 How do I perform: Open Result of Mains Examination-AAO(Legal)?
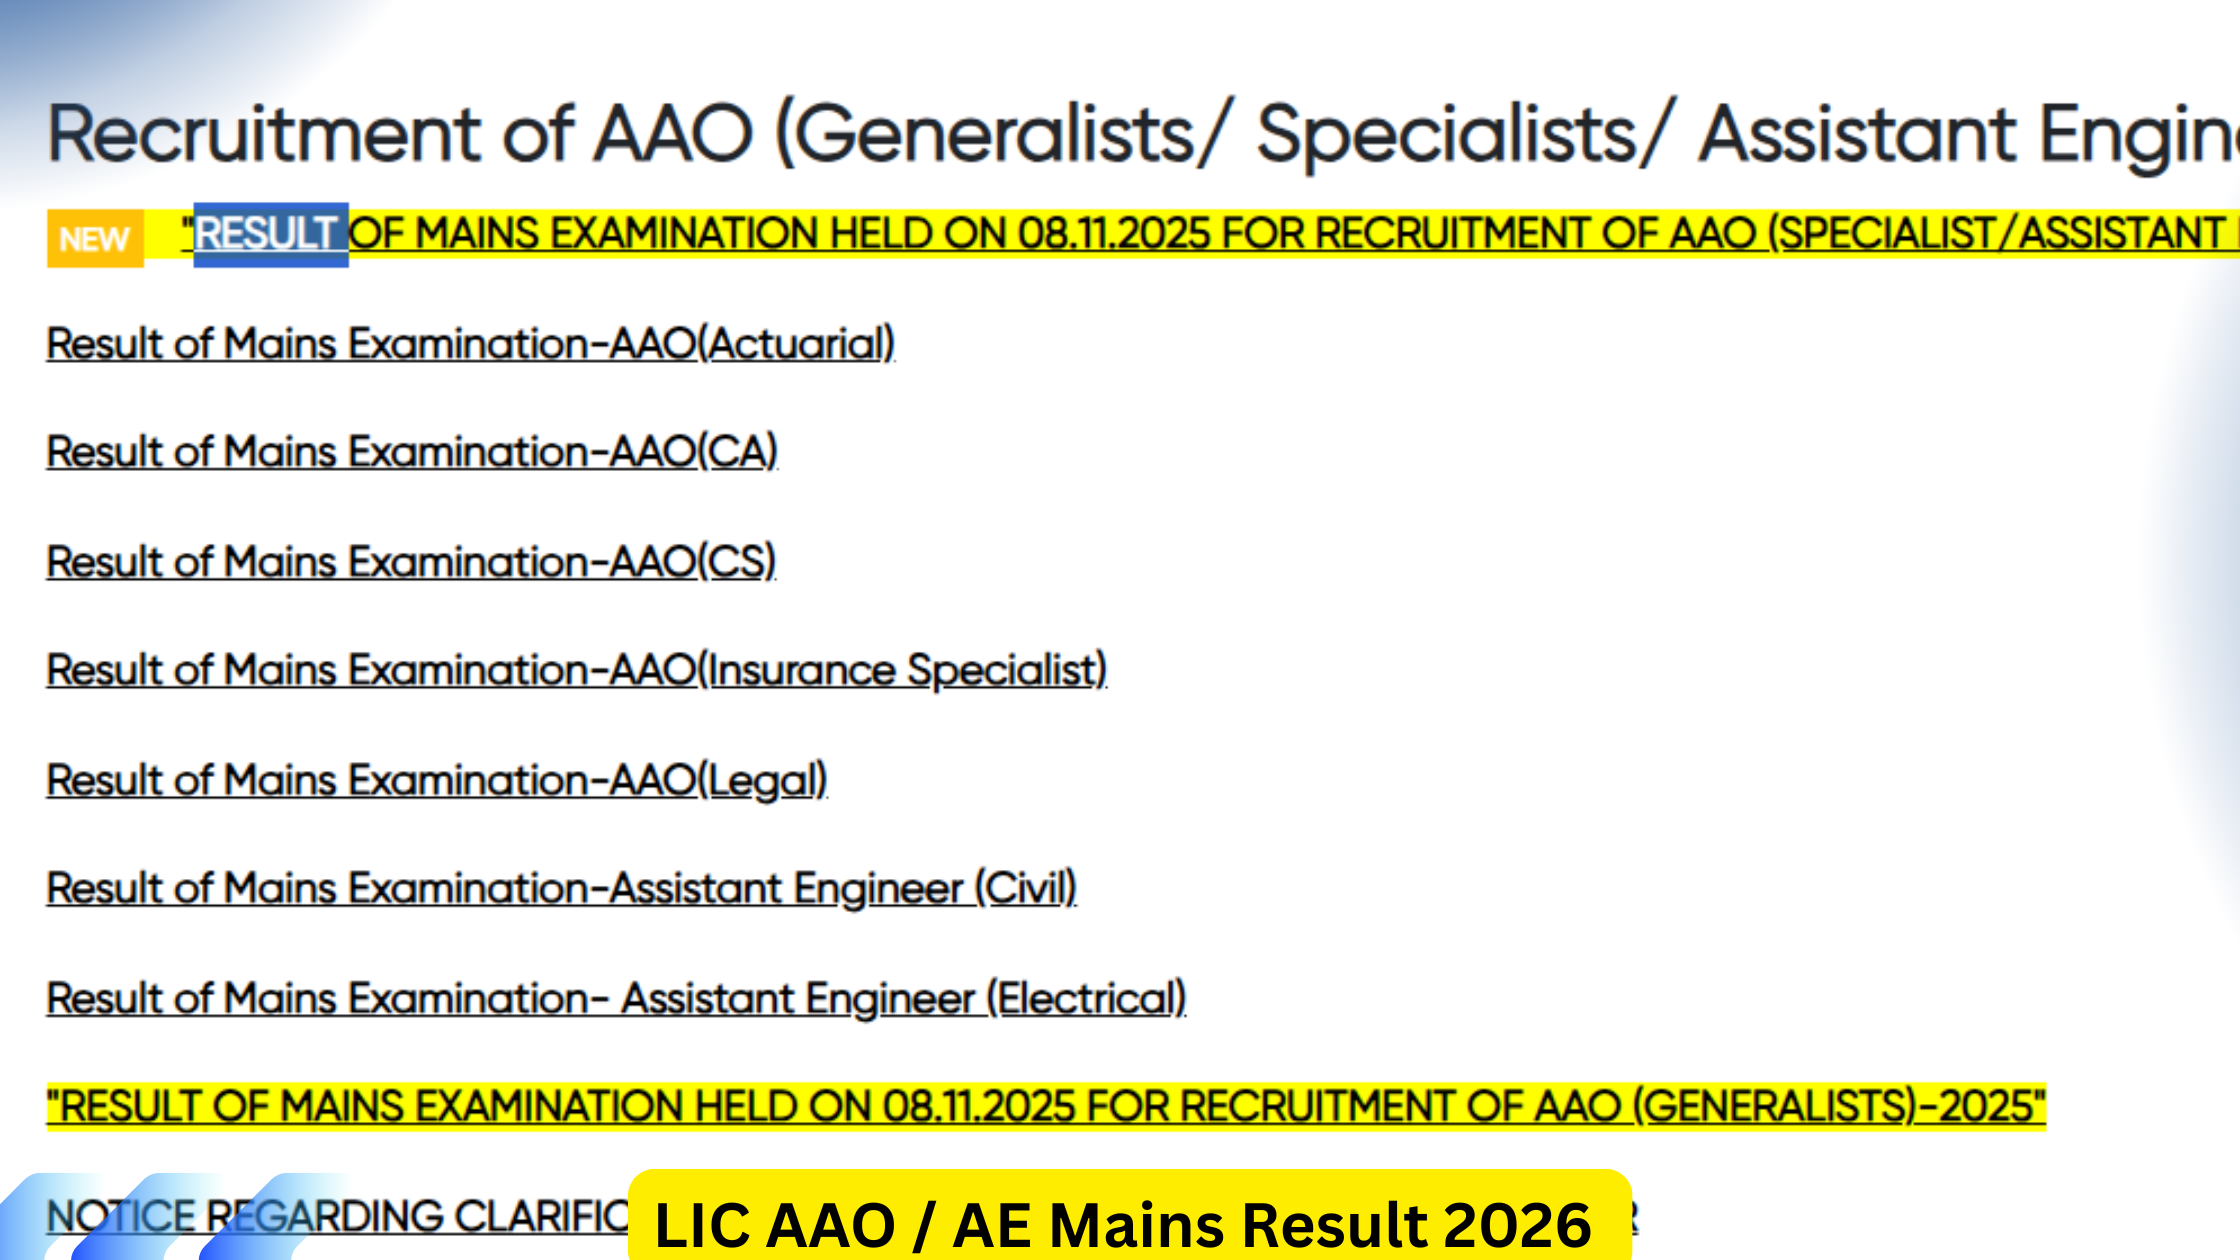point(435,780)
